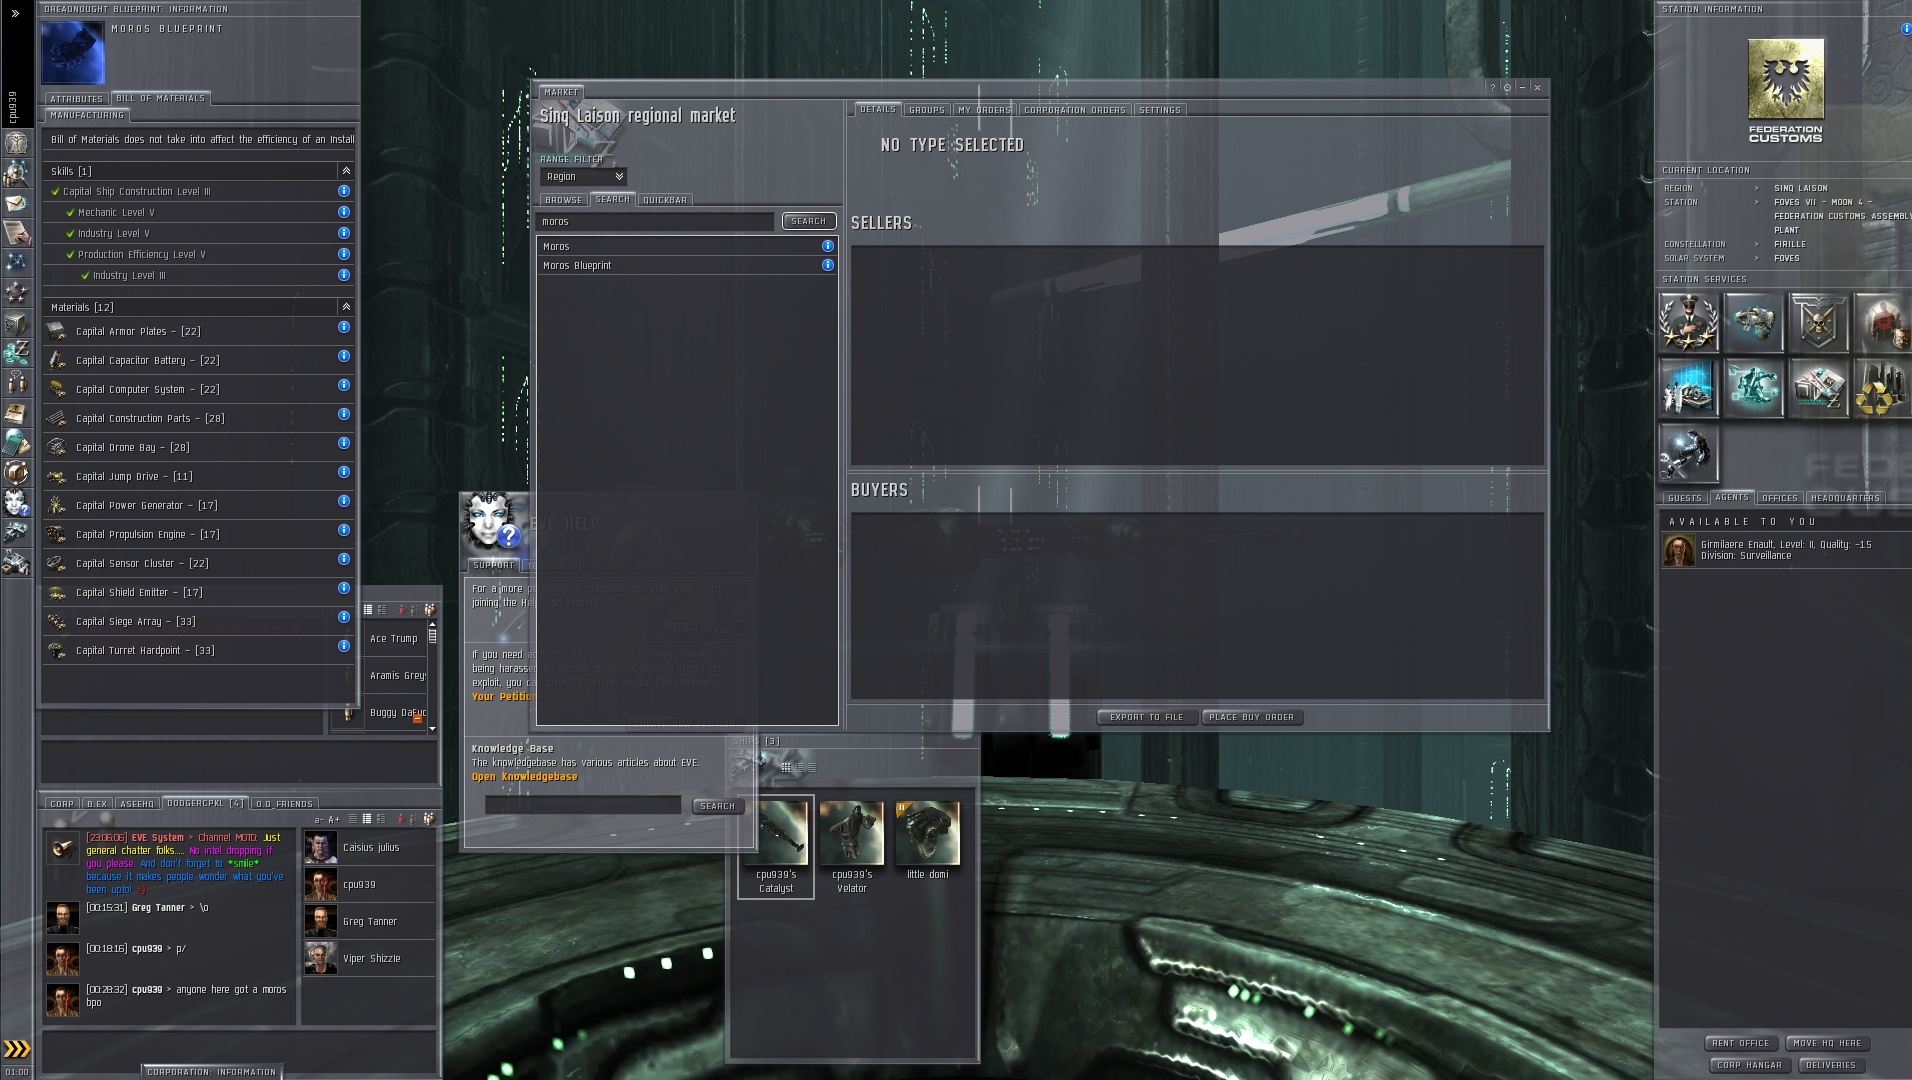Screen dimensions: 1912x1080
Task: Open the Deliveries button
Action: point(1831,1065)
